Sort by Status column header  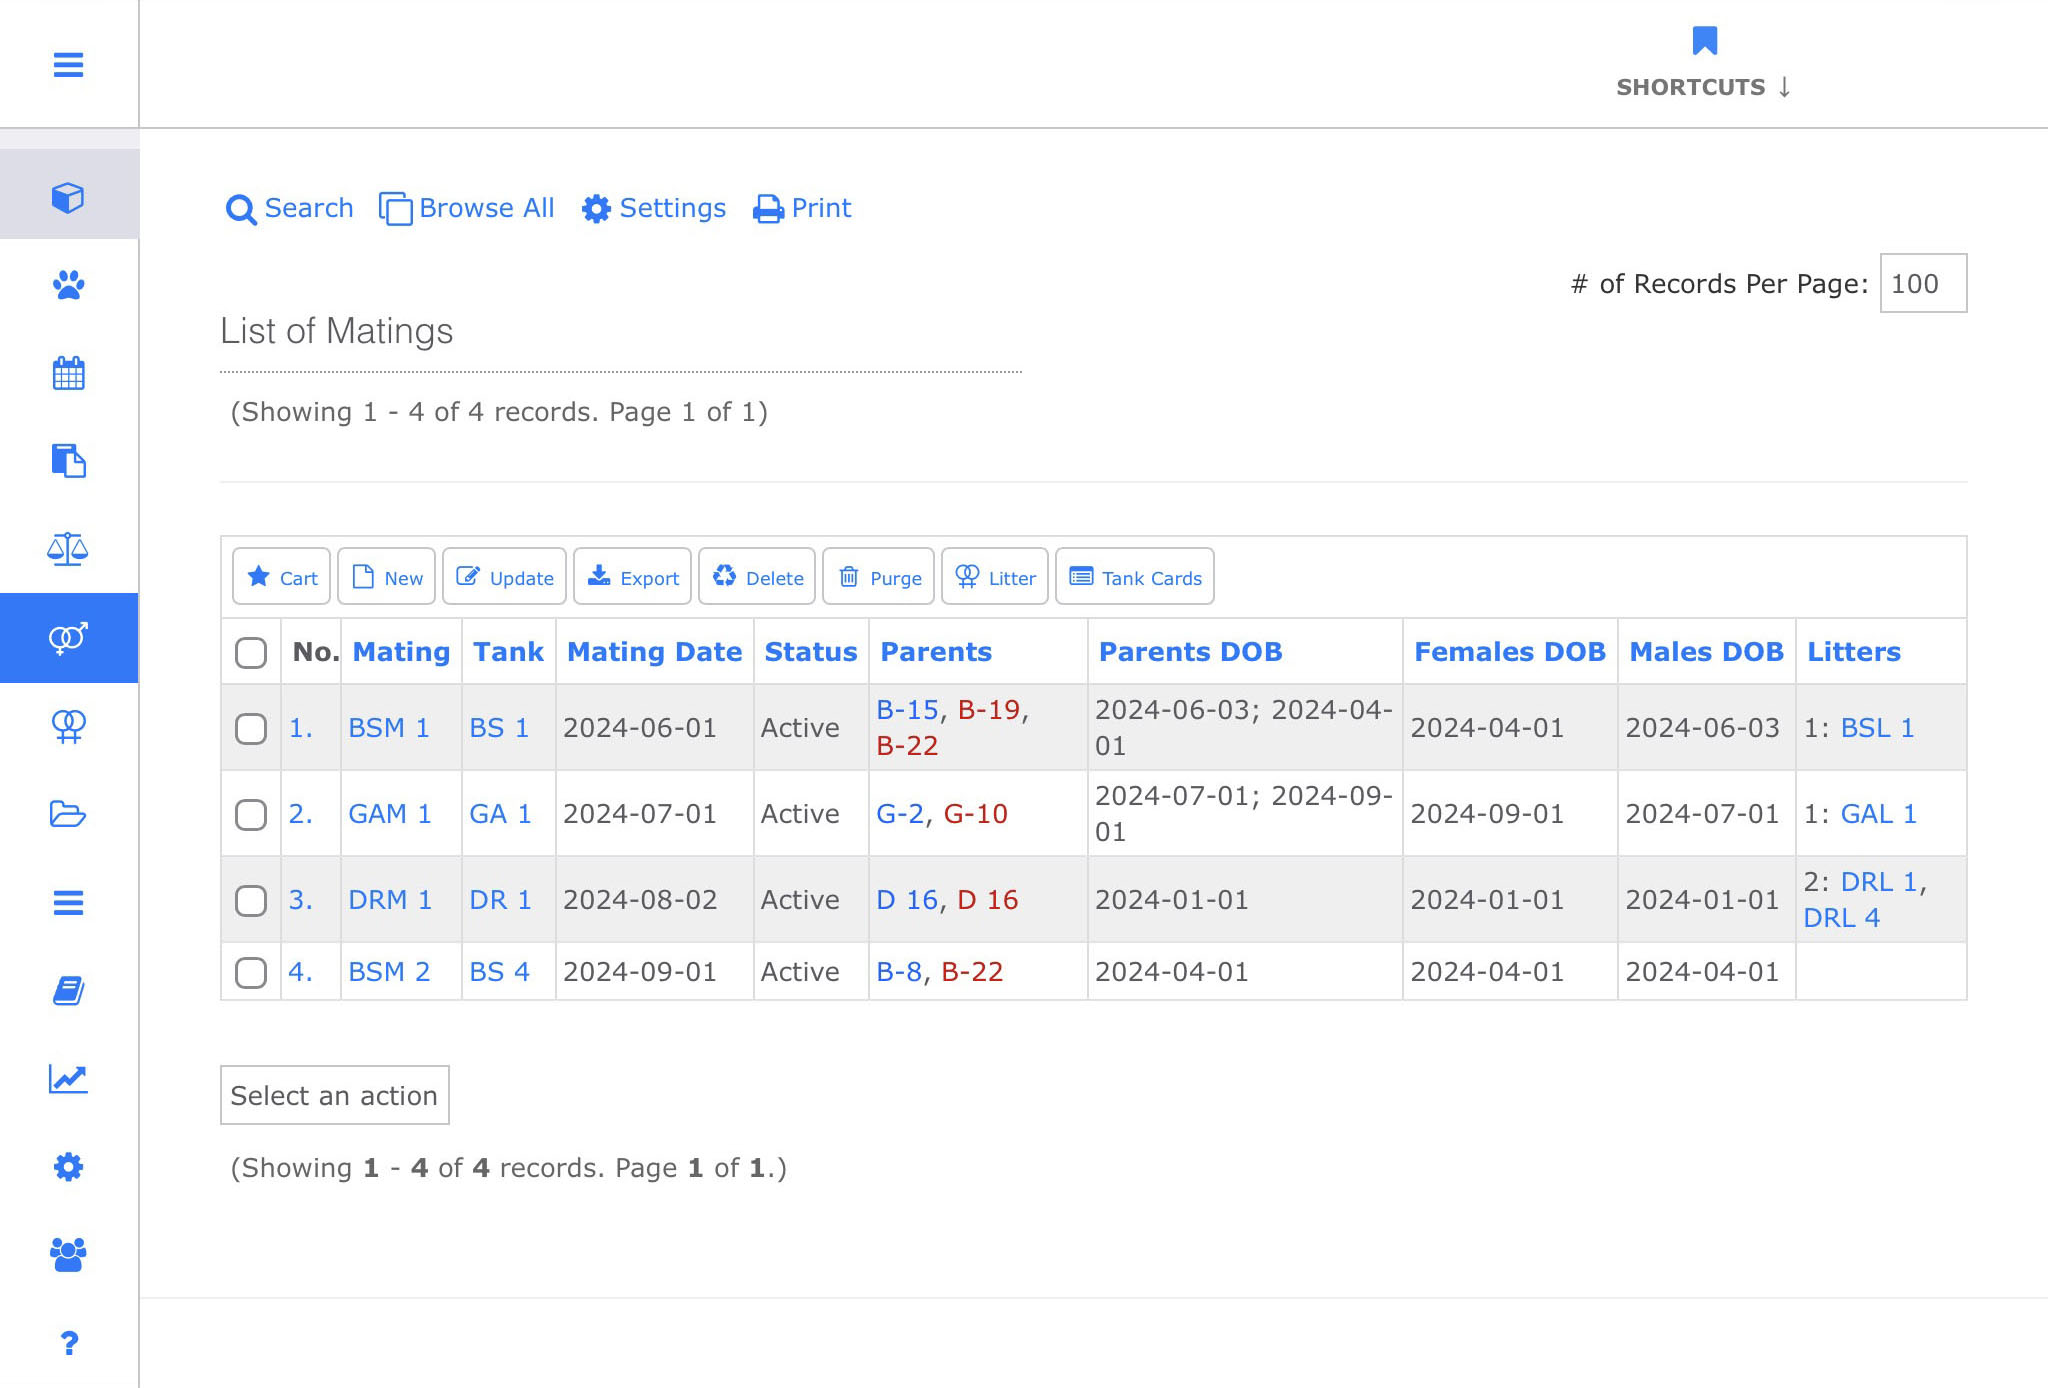811,652
